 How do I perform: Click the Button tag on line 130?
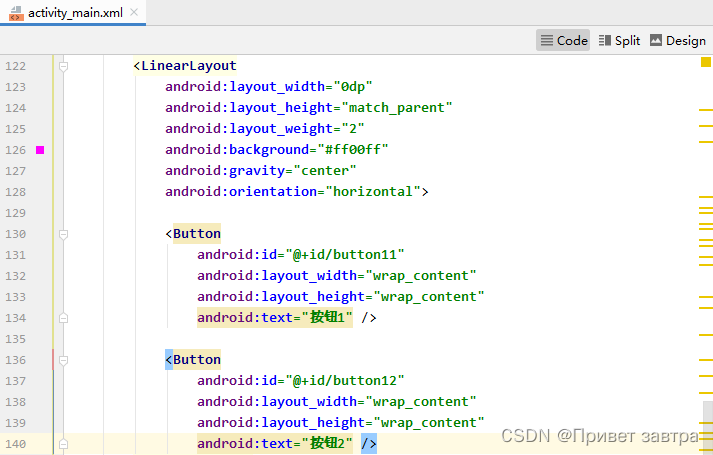pos(197,234)
